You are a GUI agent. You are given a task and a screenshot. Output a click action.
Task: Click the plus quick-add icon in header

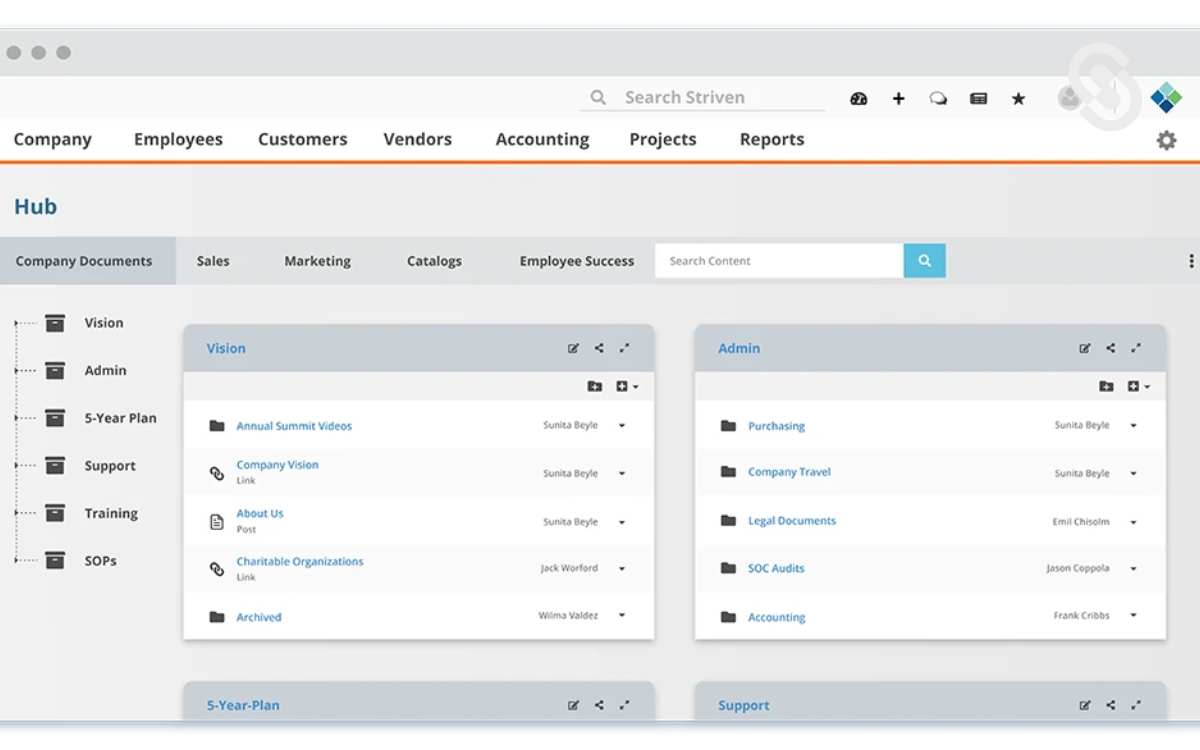click(x=898, y=98)
